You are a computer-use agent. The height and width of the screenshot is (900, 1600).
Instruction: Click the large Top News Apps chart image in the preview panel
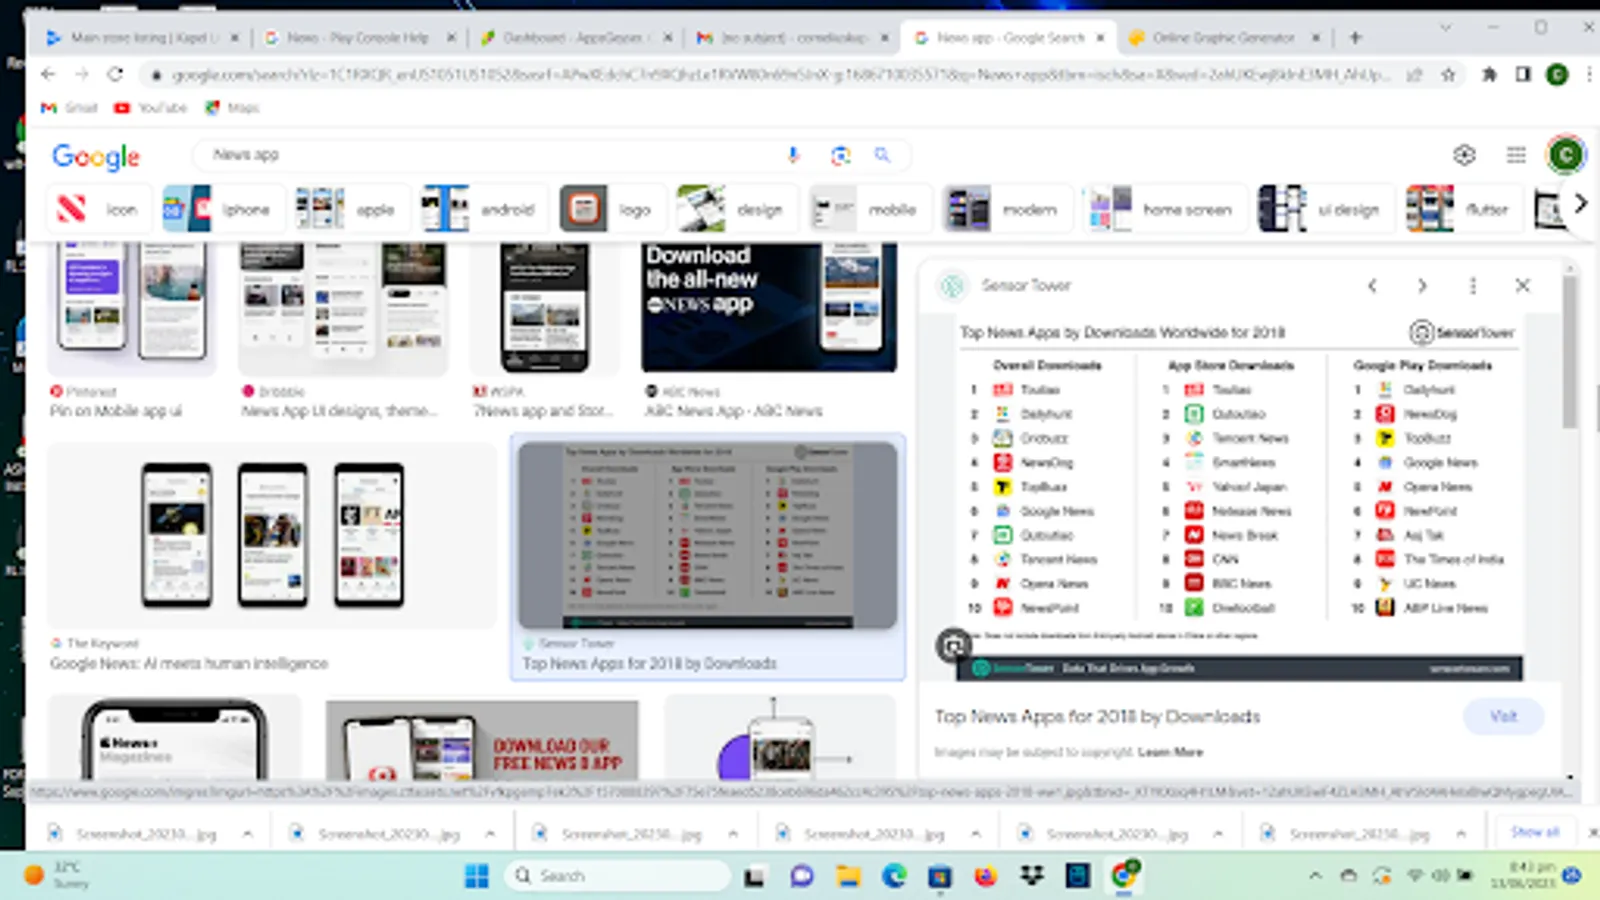point(1239,500)
